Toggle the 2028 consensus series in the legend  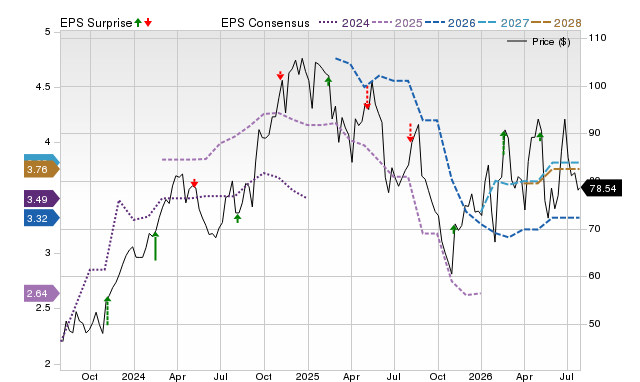point(556,23)
